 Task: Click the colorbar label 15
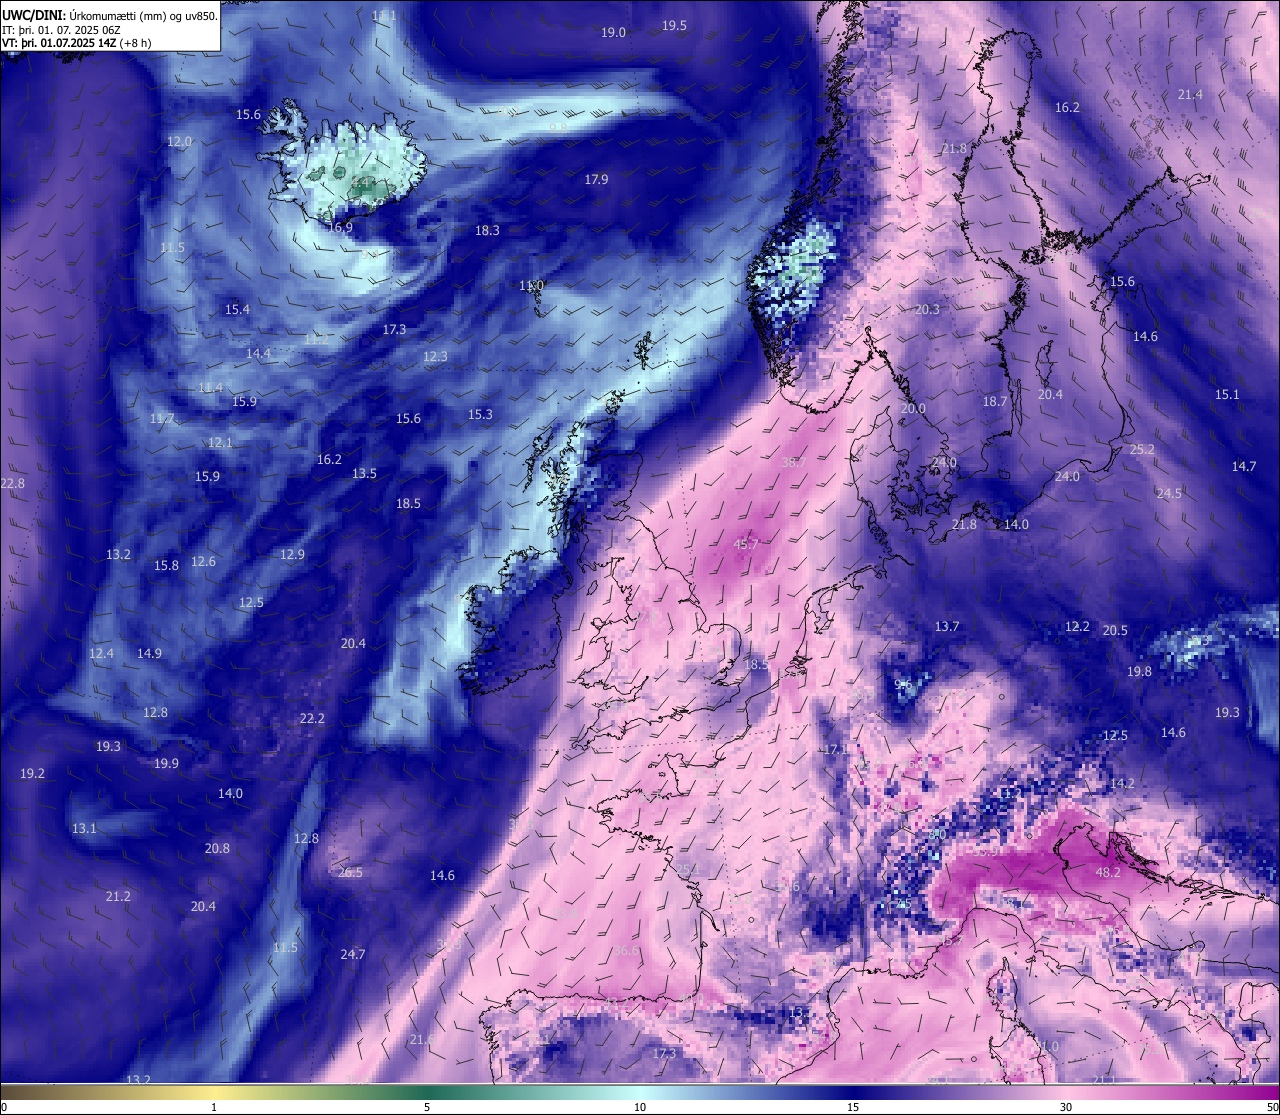point(853,1107)
